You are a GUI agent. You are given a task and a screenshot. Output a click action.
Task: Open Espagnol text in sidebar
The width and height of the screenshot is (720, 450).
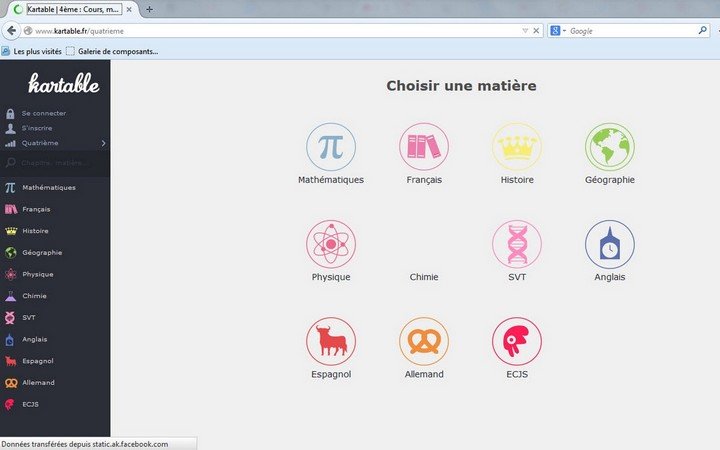click(x=38, y=361)
